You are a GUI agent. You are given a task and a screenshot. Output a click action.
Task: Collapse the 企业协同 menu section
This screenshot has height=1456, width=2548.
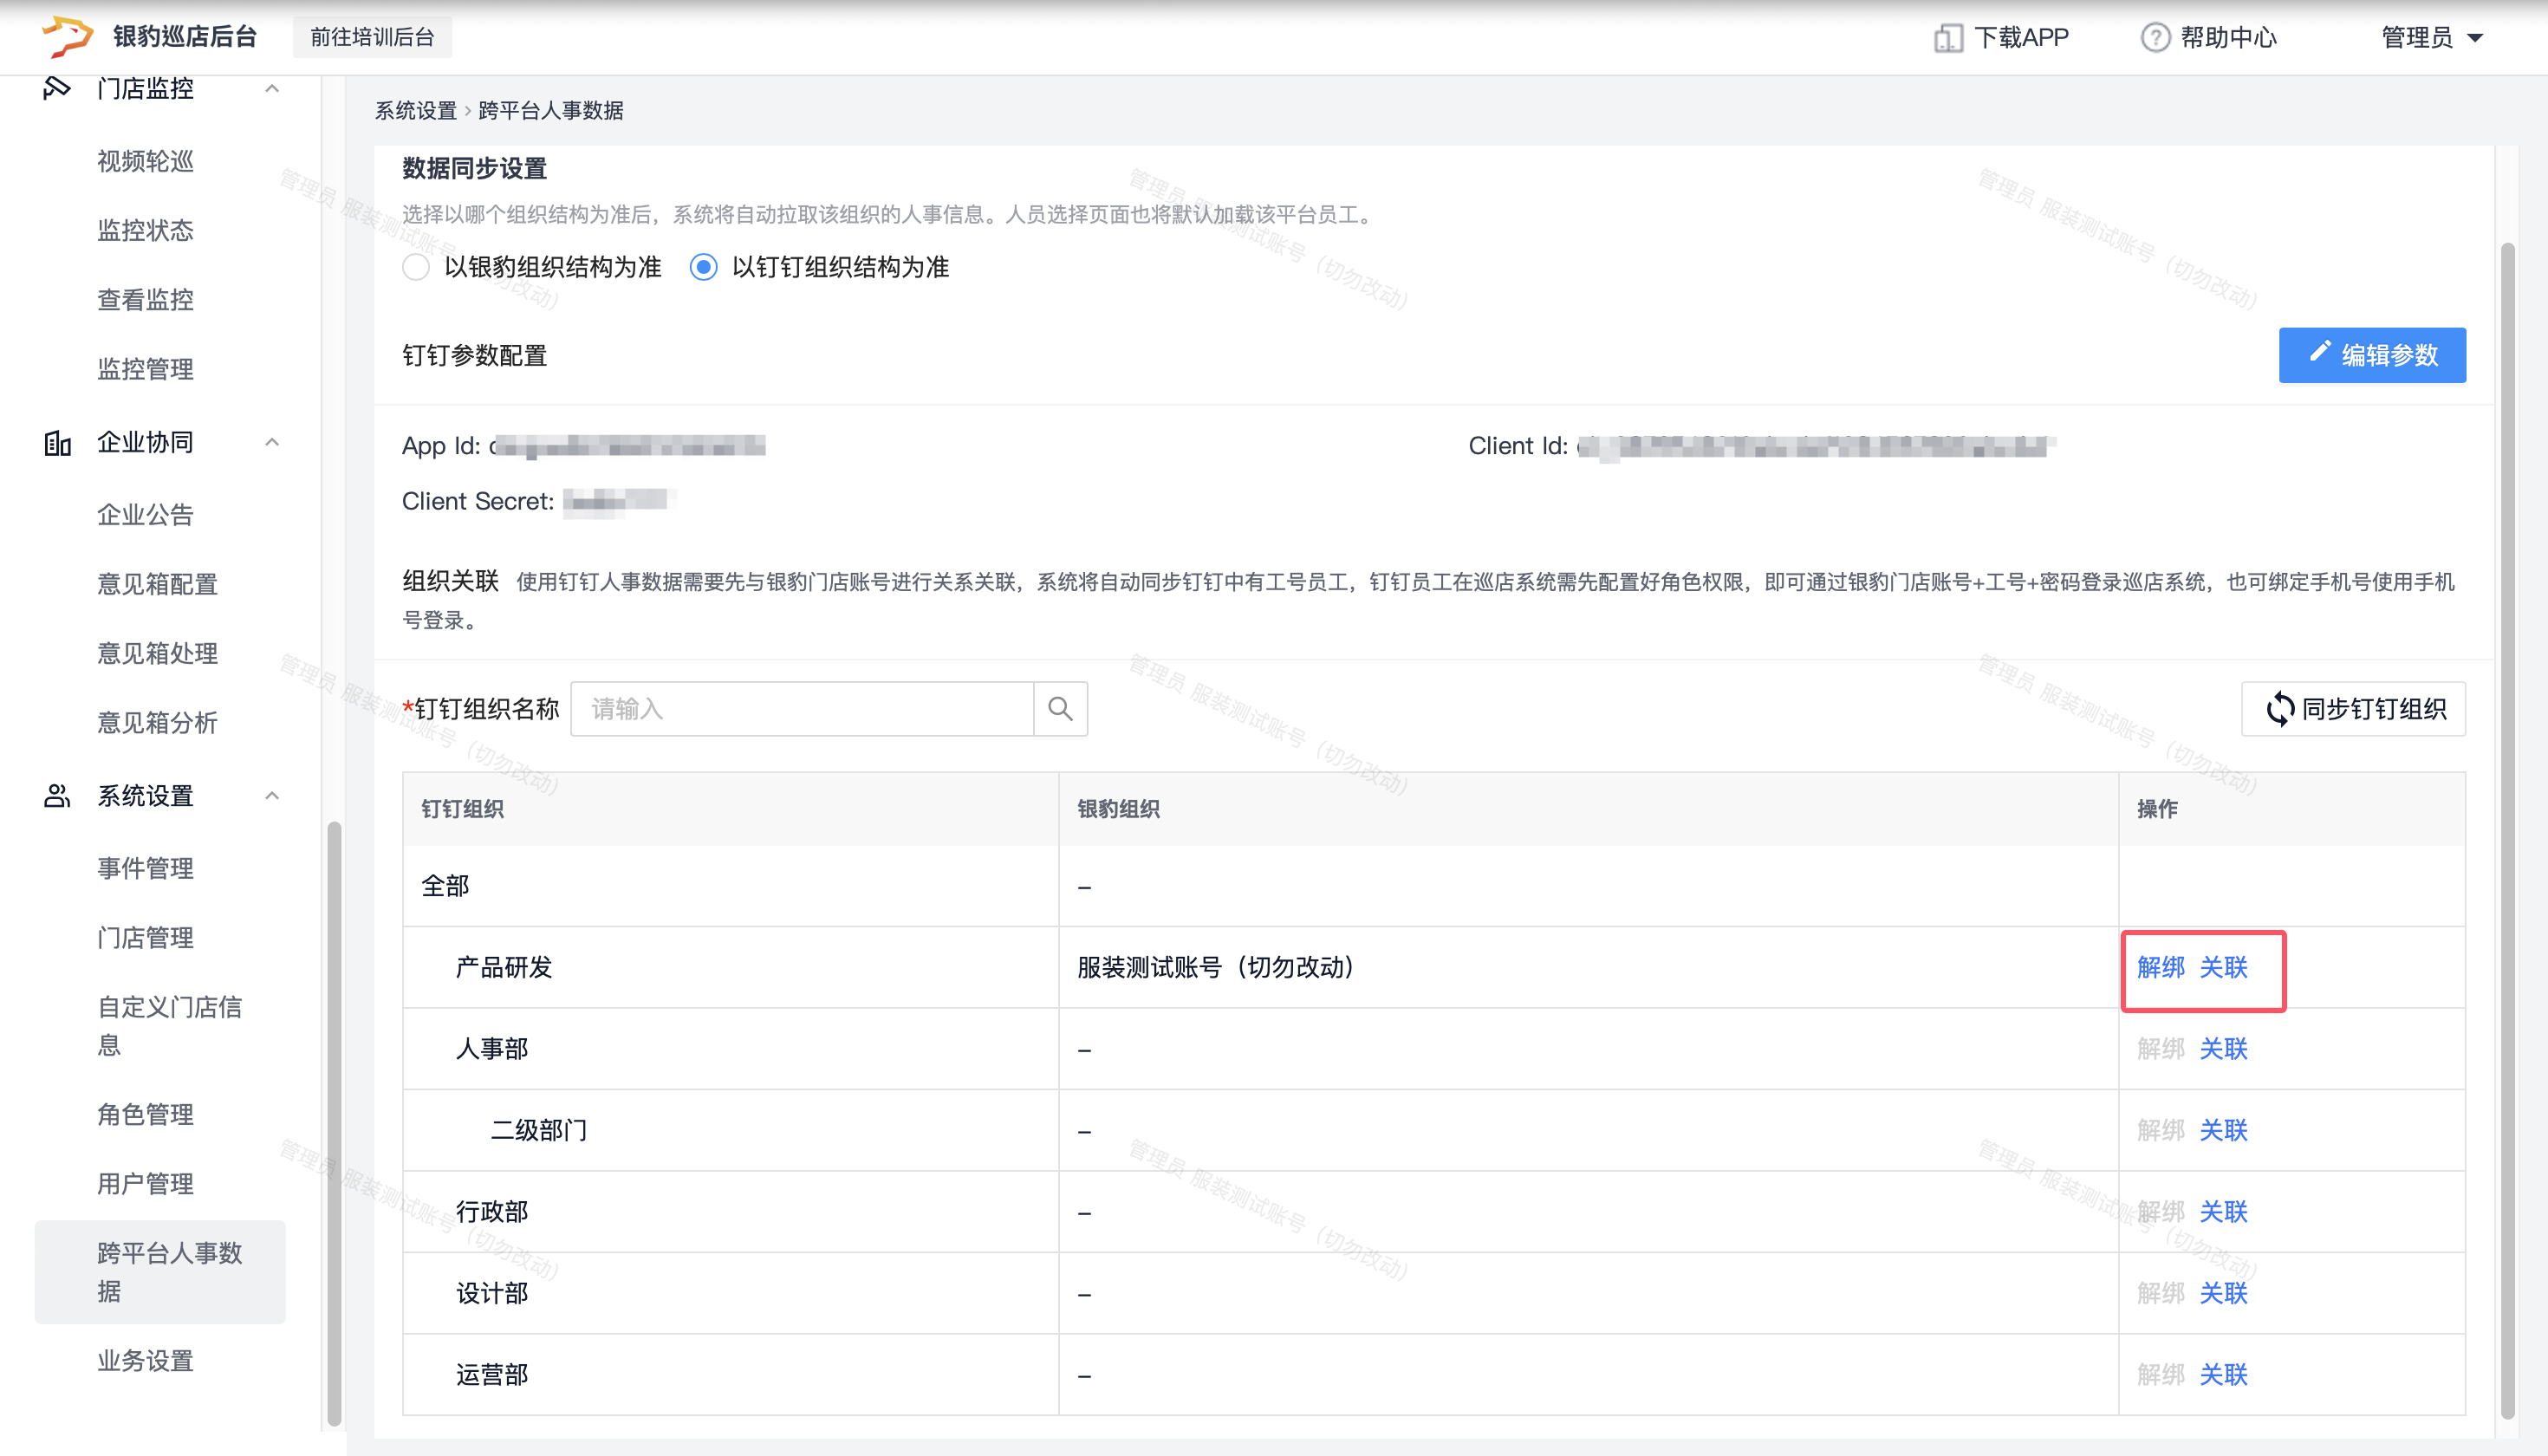point(272,442)
